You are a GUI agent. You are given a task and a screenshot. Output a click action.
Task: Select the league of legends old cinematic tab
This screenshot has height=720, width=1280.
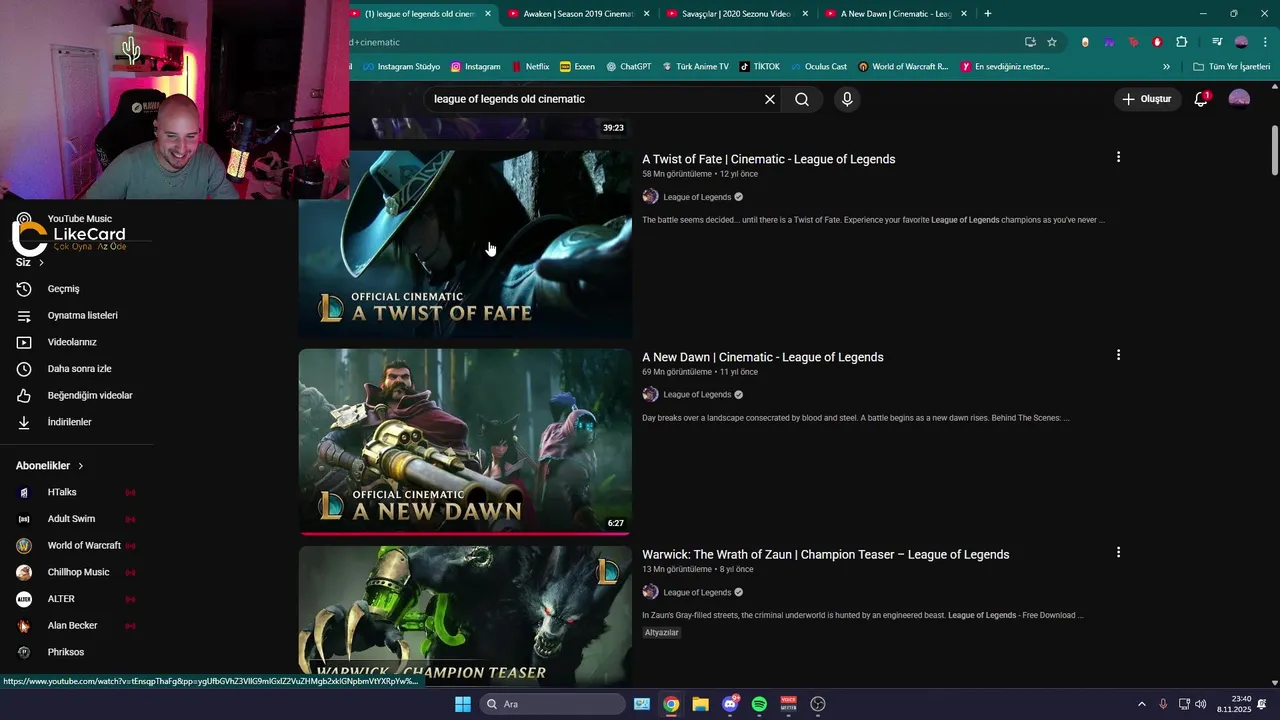[x=419, y=14]
